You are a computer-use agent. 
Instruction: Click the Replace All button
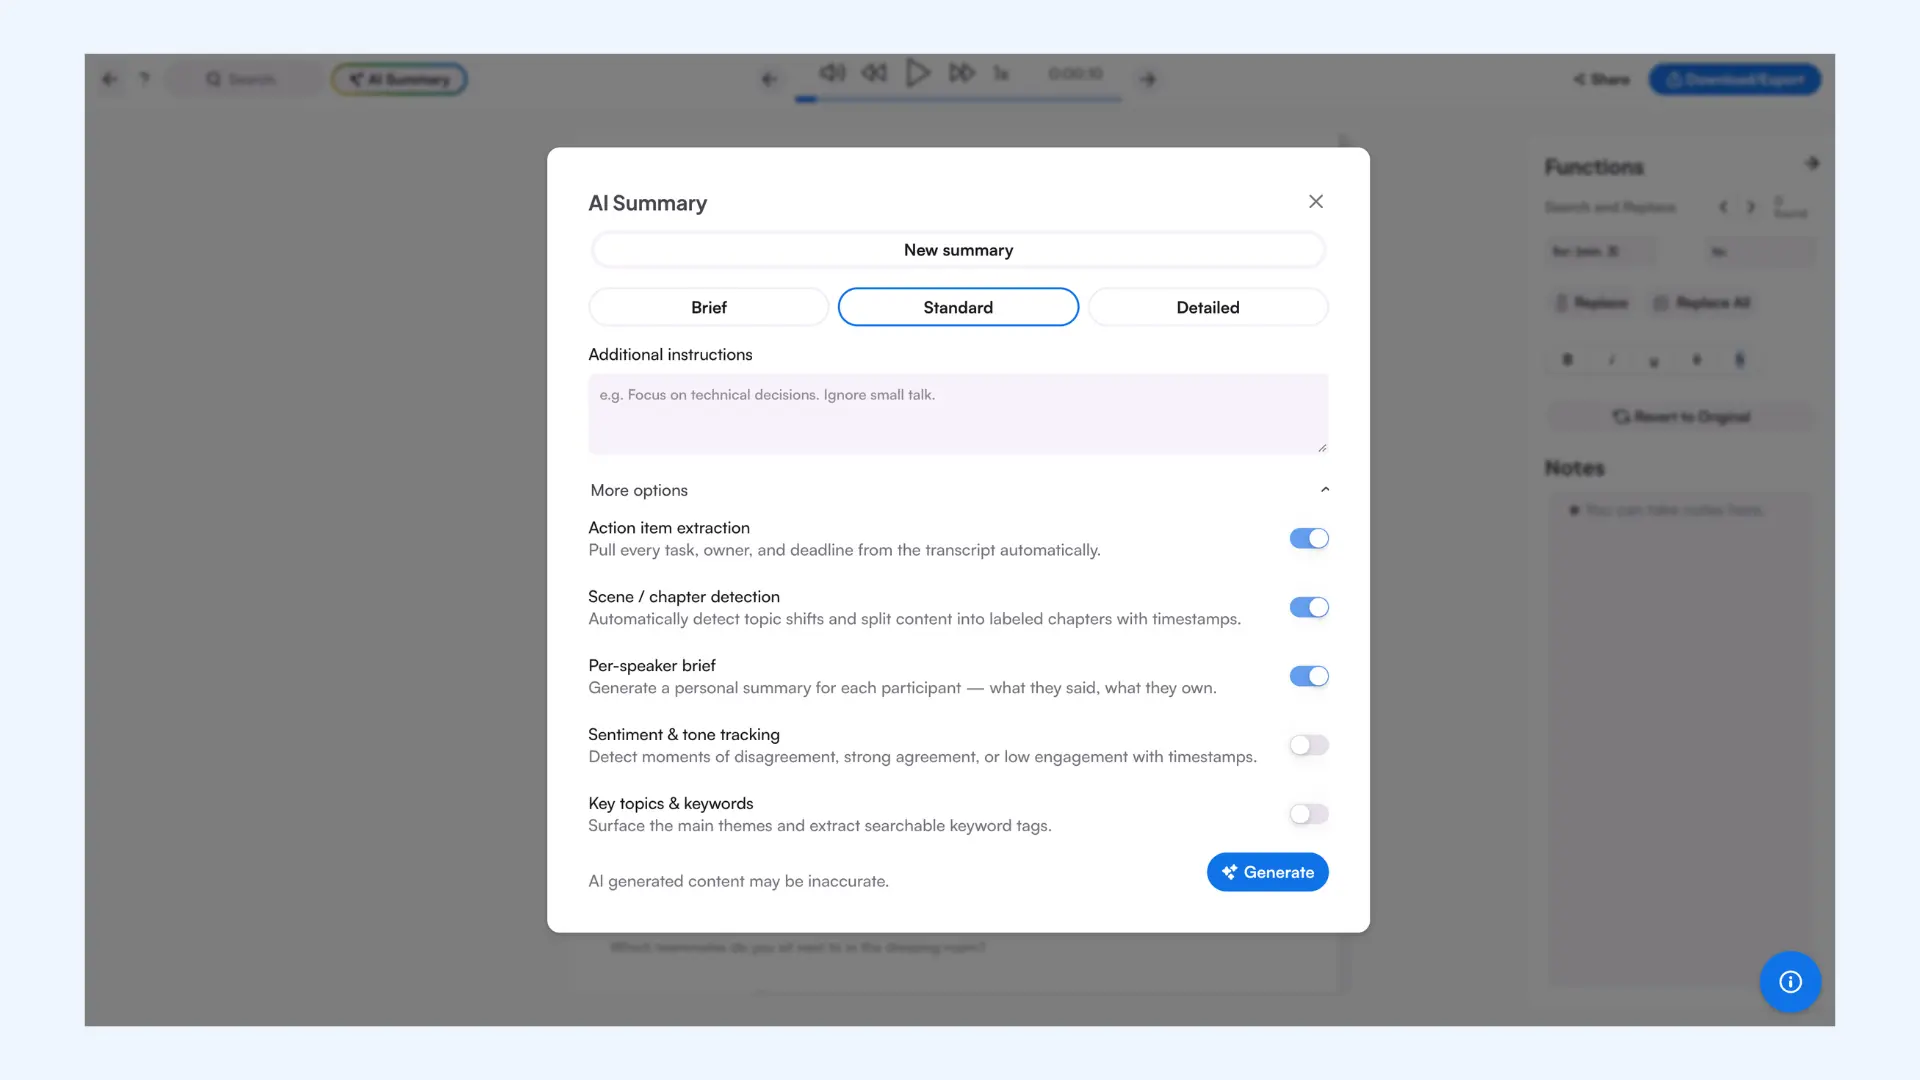tap(1703, 303)
